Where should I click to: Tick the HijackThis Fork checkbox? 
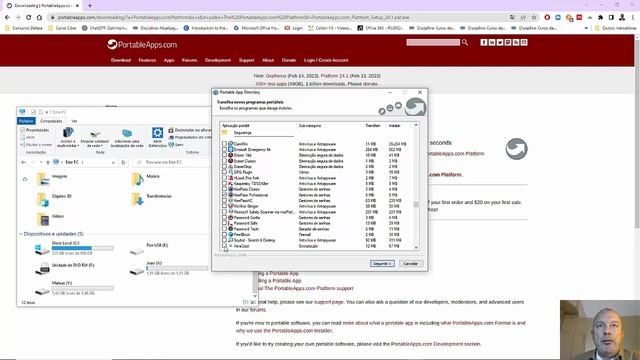pyautogui.click(x=224, y=178)
